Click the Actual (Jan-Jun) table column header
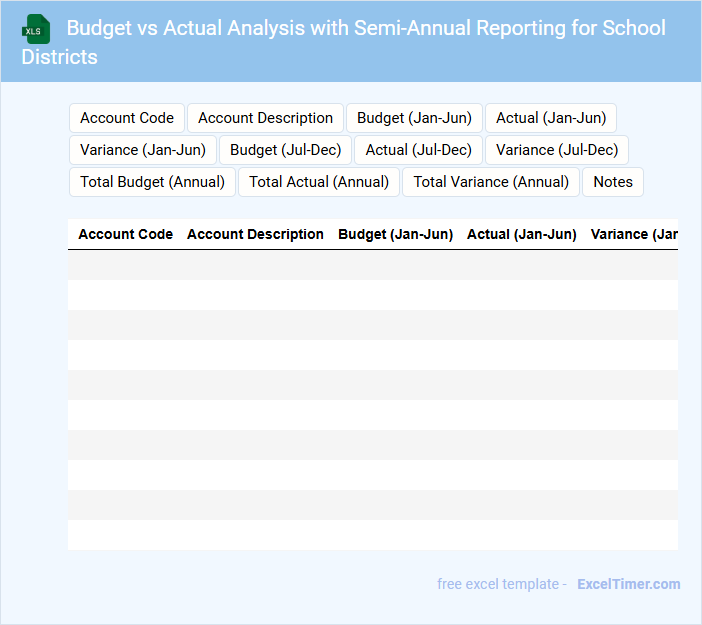Viewport: 702px width, 625px height. coord(521,234)
